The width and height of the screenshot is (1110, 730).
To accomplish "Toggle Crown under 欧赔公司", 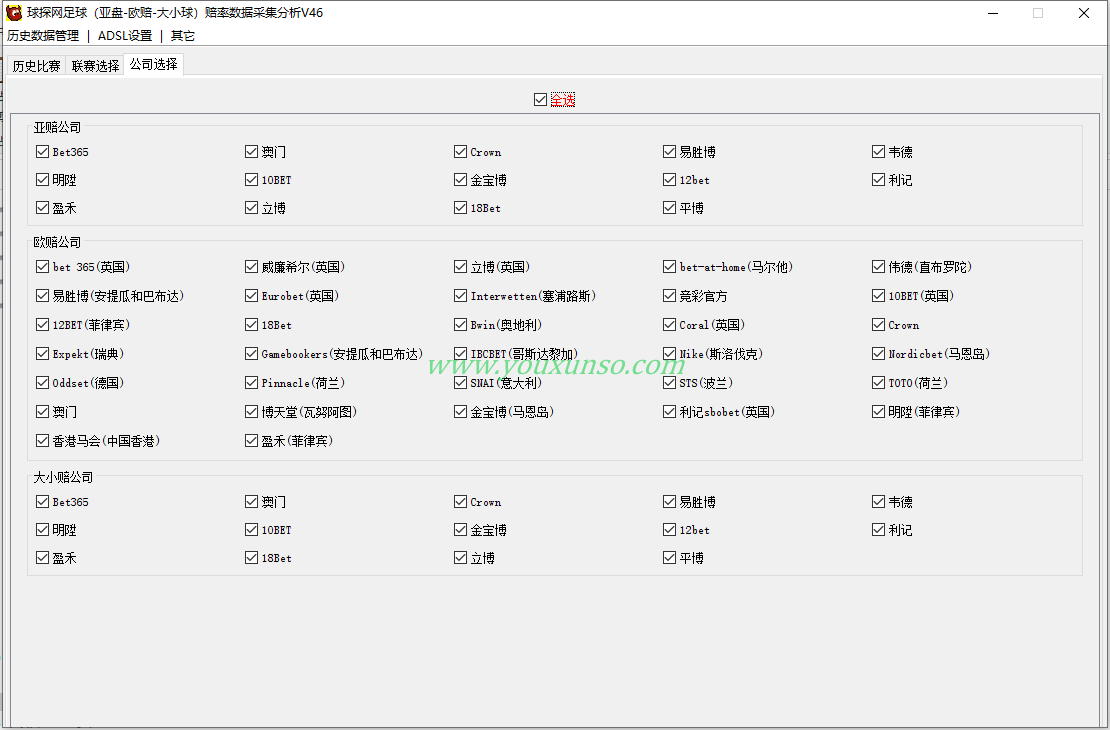I will click(879, 325).
